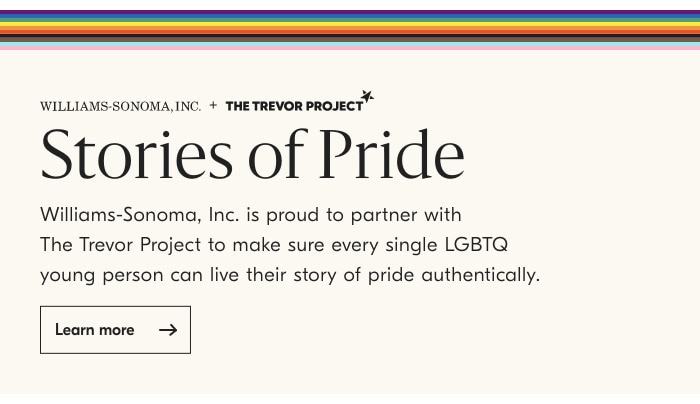The height and width of the screenshot is (404, 700).
Task: Click the Trevor Project star icon
Action: pyautogui.click(x=367, y=96)
